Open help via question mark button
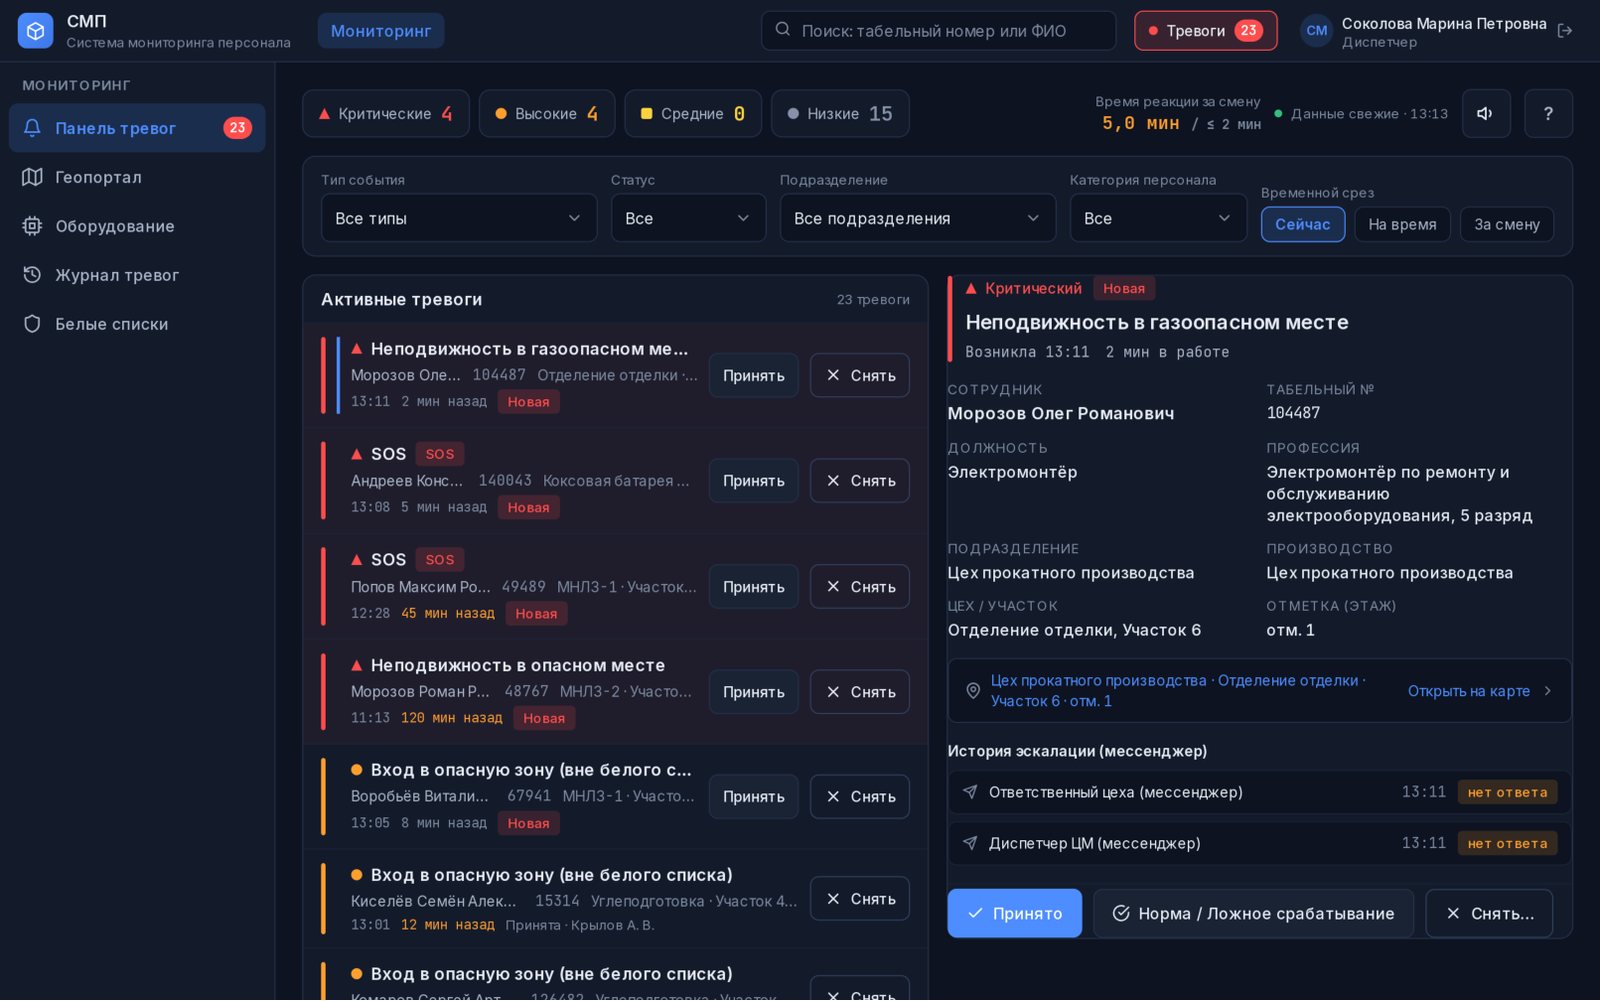 [x=1548, y=114]
